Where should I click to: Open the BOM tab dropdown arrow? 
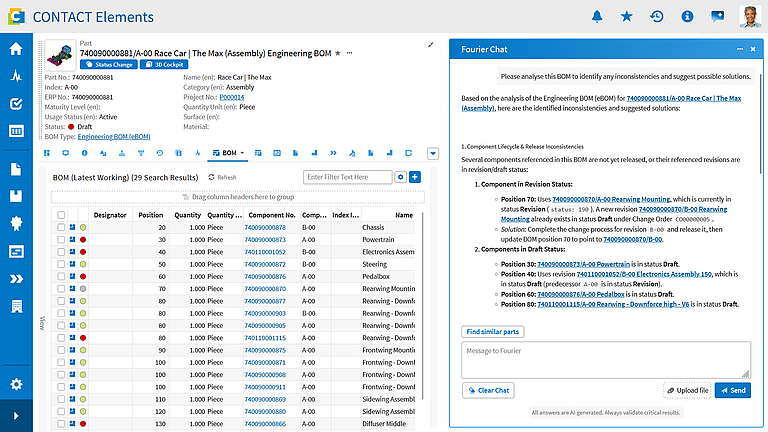[242, 153]
